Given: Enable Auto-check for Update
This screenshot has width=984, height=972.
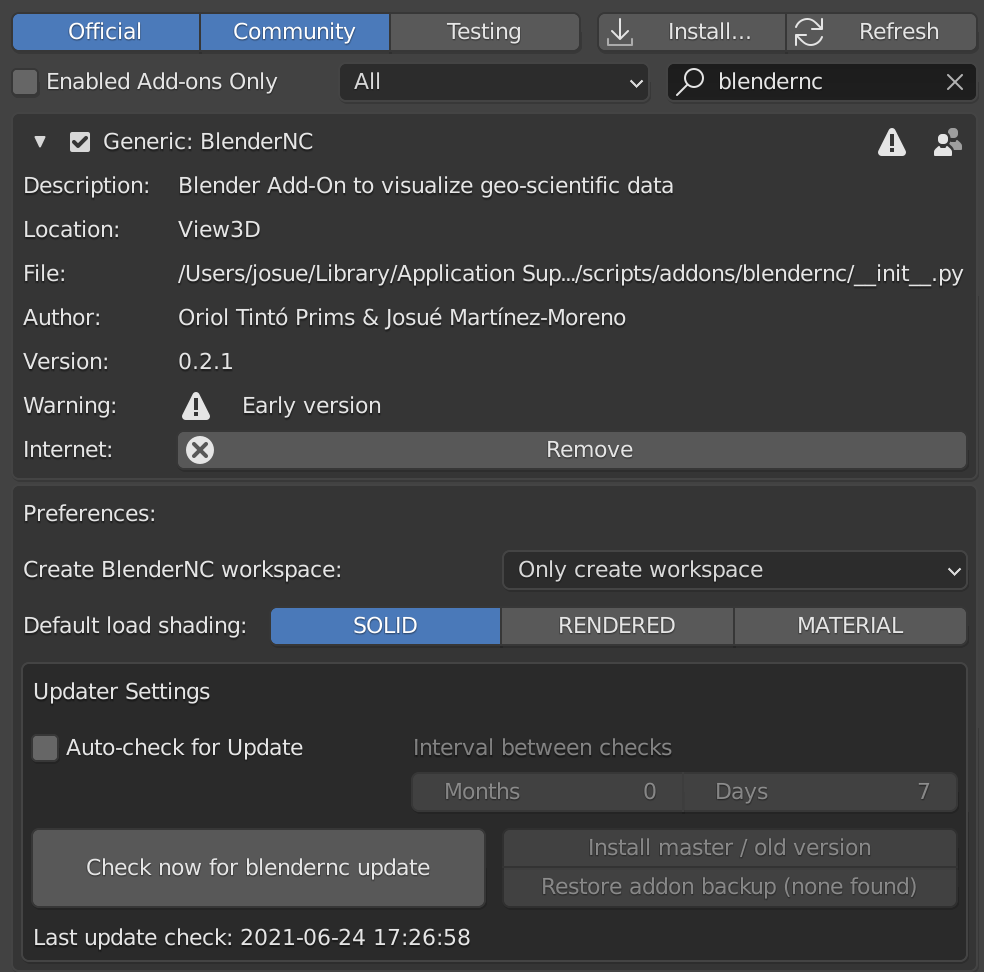Looking at the screenshot, I should pos(45,747).
